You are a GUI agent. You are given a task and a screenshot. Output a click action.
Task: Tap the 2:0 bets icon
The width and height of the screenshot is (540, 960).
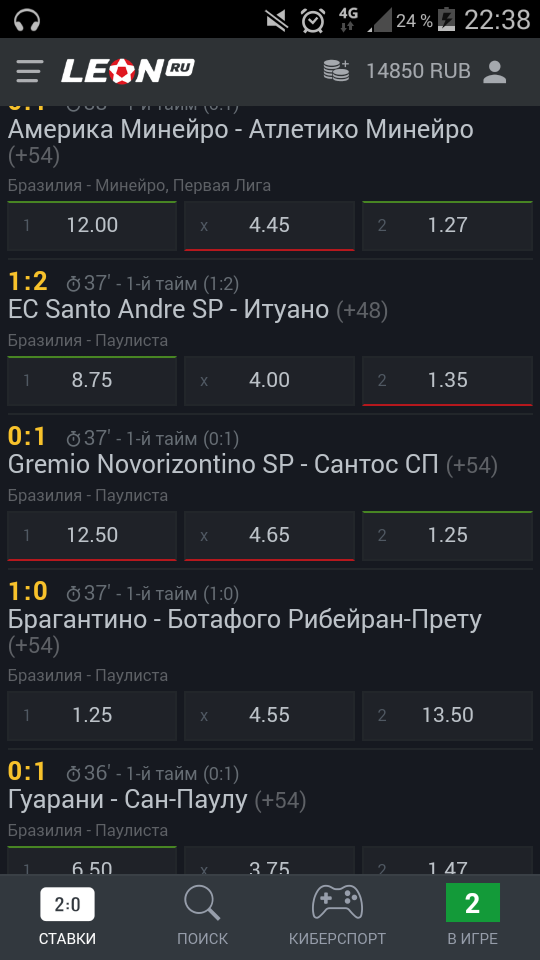pyautogui.click(x=67, y=904)
